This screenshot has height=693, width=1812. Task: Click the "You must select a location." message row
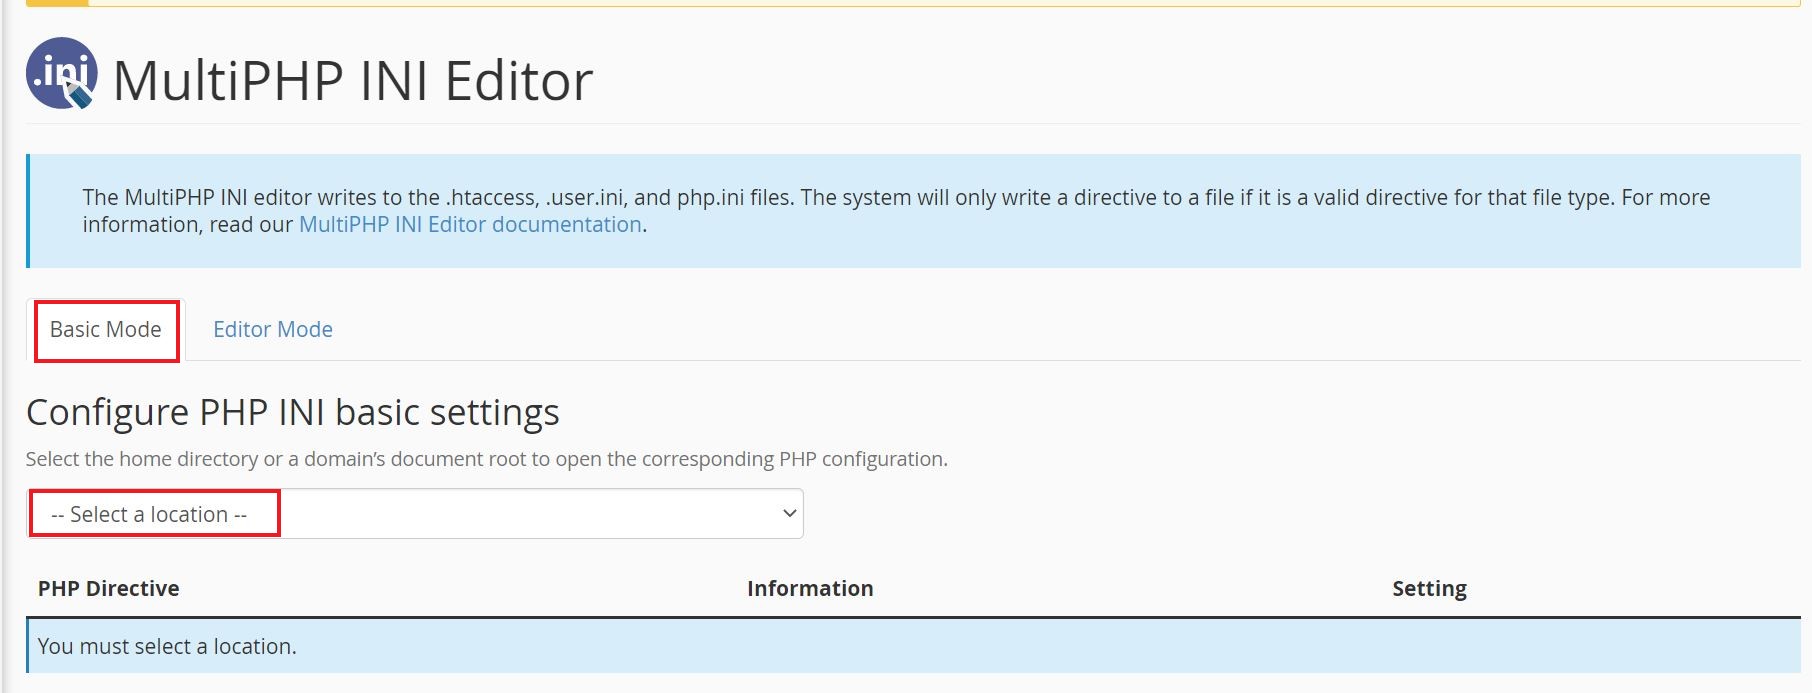[x=913, y=646]
